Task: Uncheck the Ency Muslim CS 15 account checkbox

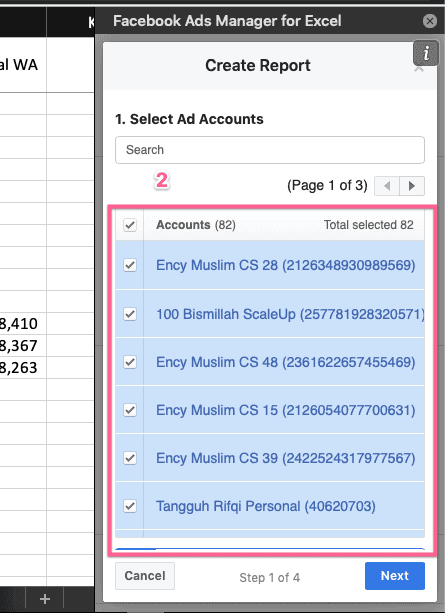Action: coord(130,410)
